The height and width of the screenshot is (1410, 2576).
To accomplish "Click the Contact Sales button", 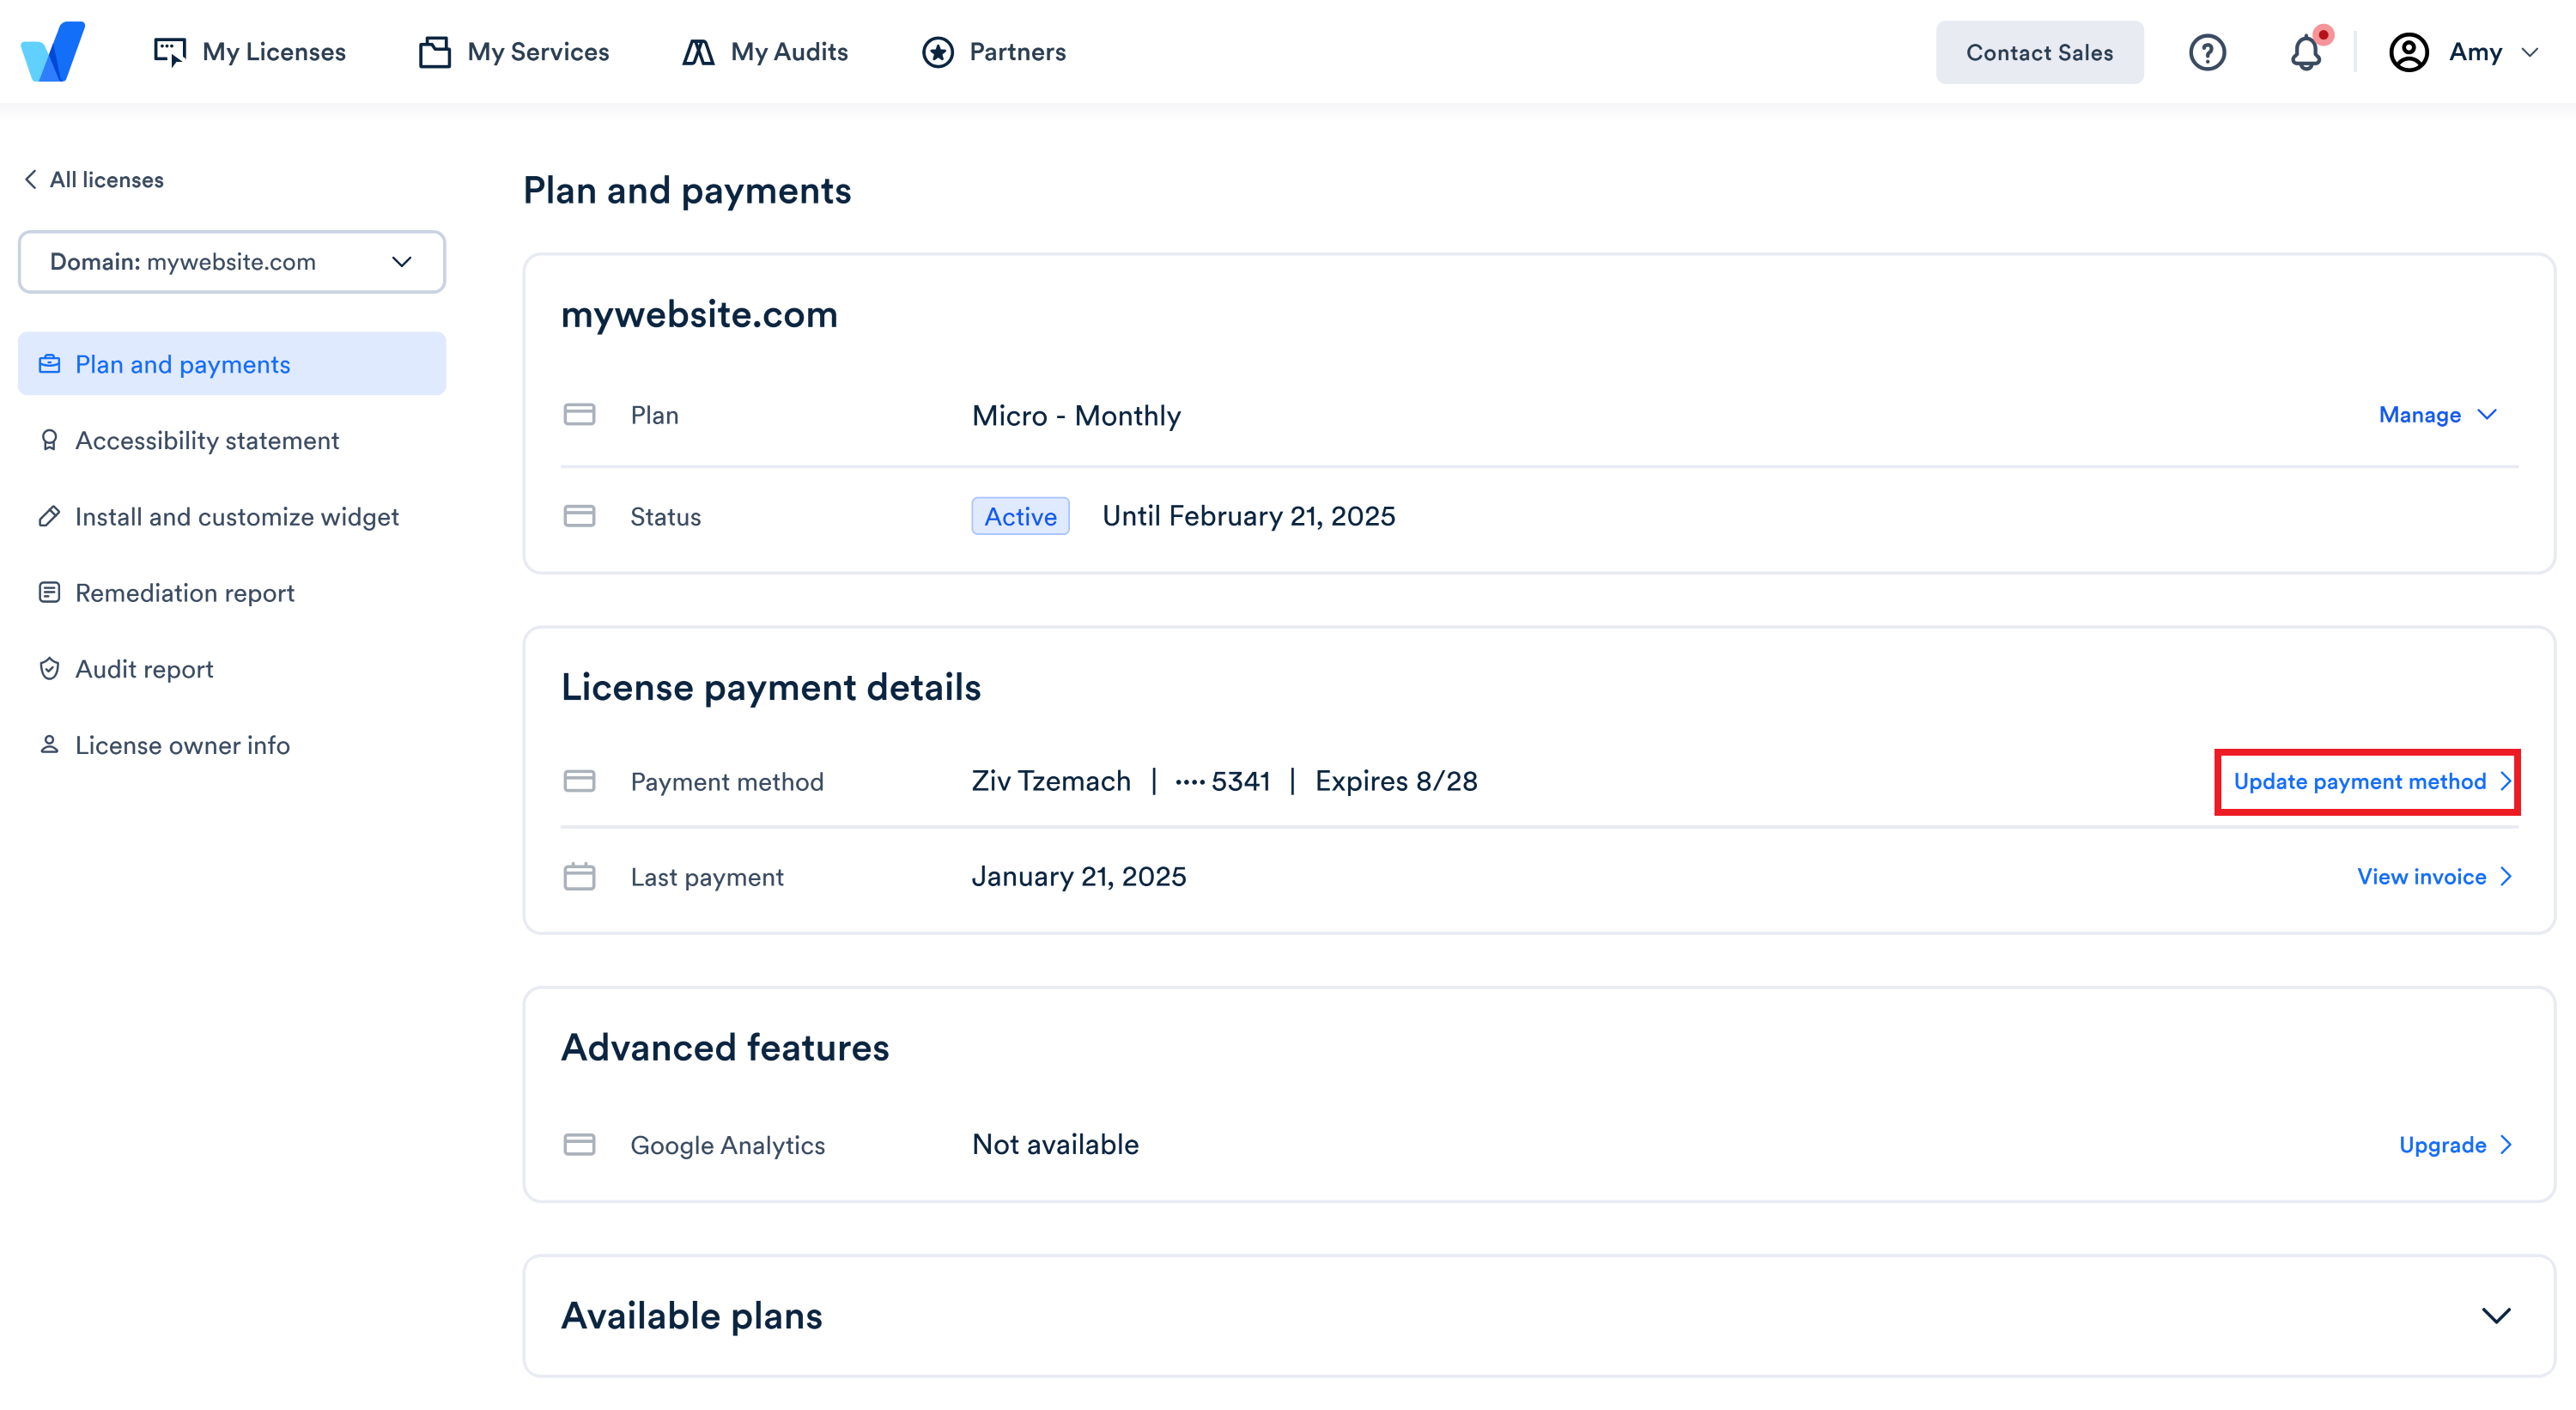I will coord(2039,51).
